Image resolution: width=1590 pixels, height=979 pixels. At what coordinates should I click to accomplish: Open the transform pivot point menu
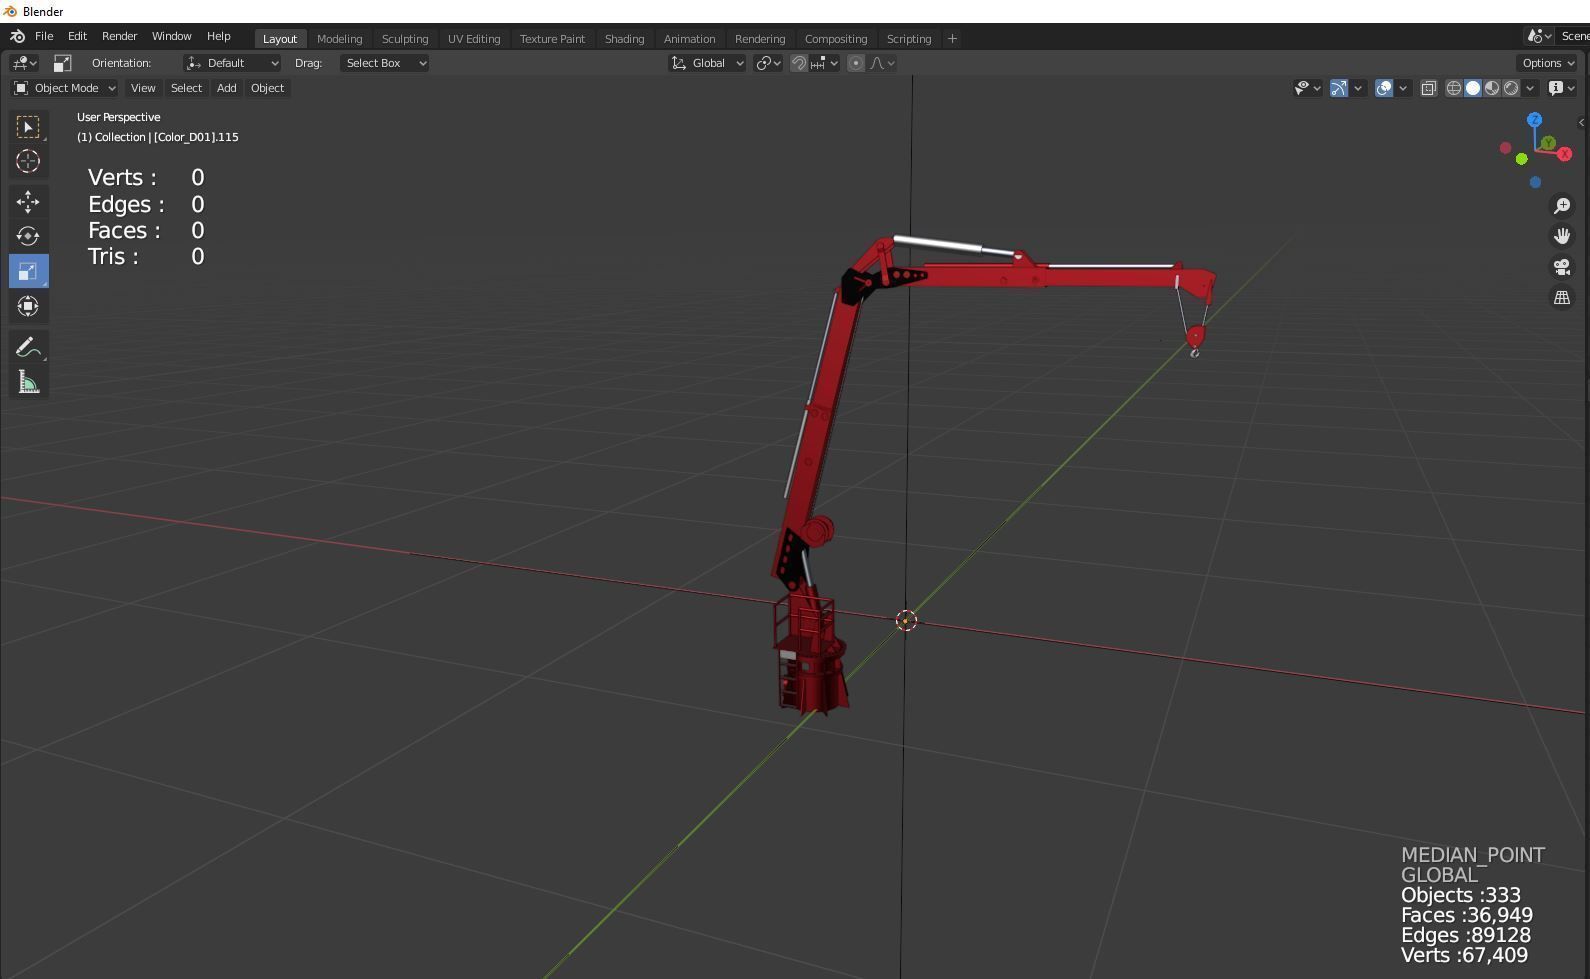point(768,63)
